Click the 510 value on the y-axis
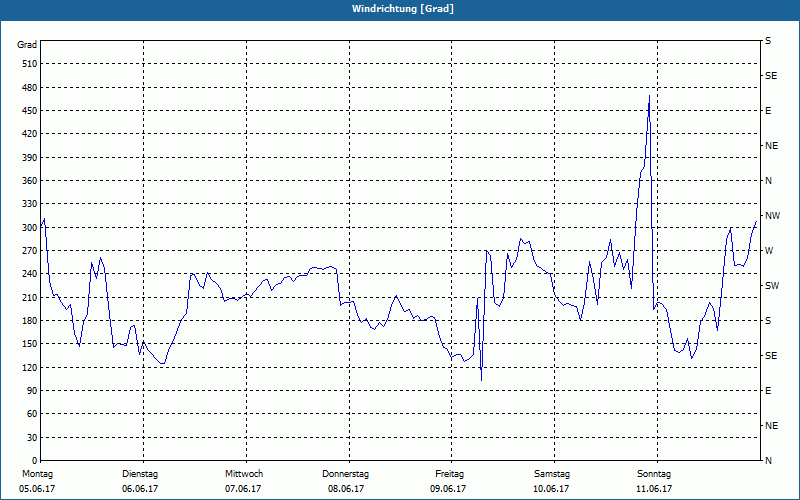Viewport: 800px width, 500px height. pos(30,64)
